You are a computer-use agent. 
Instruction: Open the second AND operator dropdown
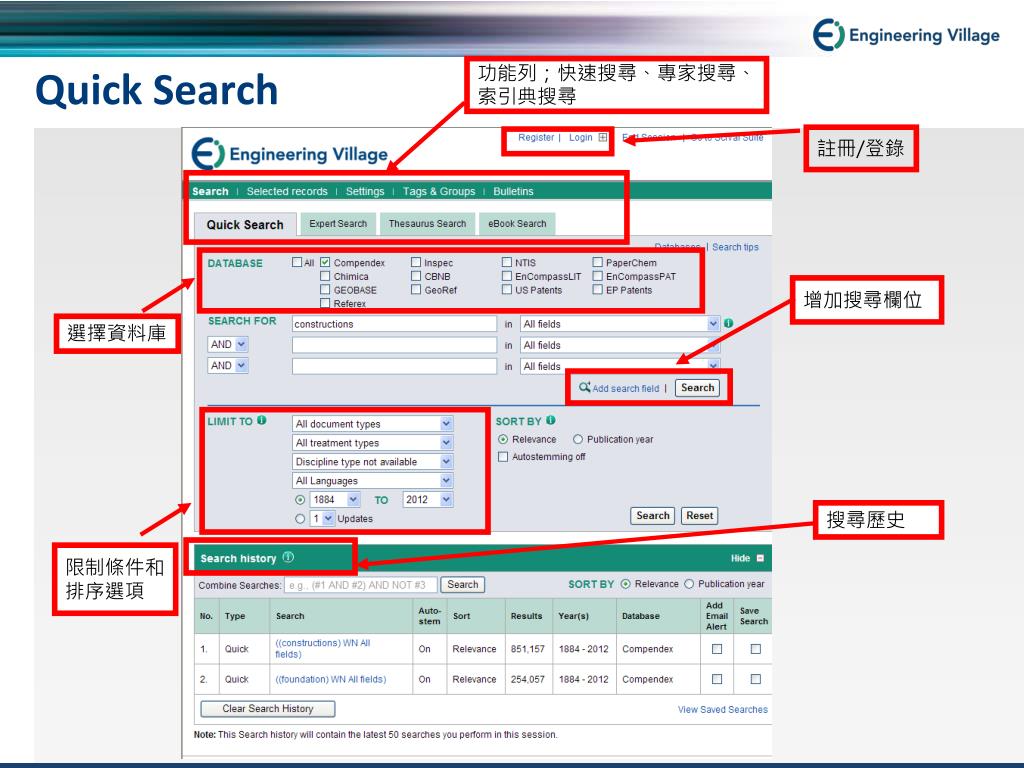[x=227, y=366]
